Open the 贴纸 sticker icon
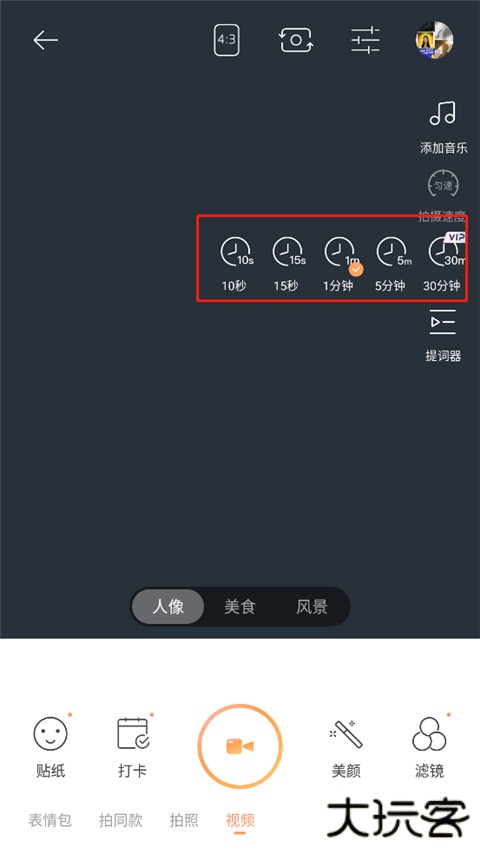Image resolution: width=480 pixels, height=853 pixels. coord(51,733)
